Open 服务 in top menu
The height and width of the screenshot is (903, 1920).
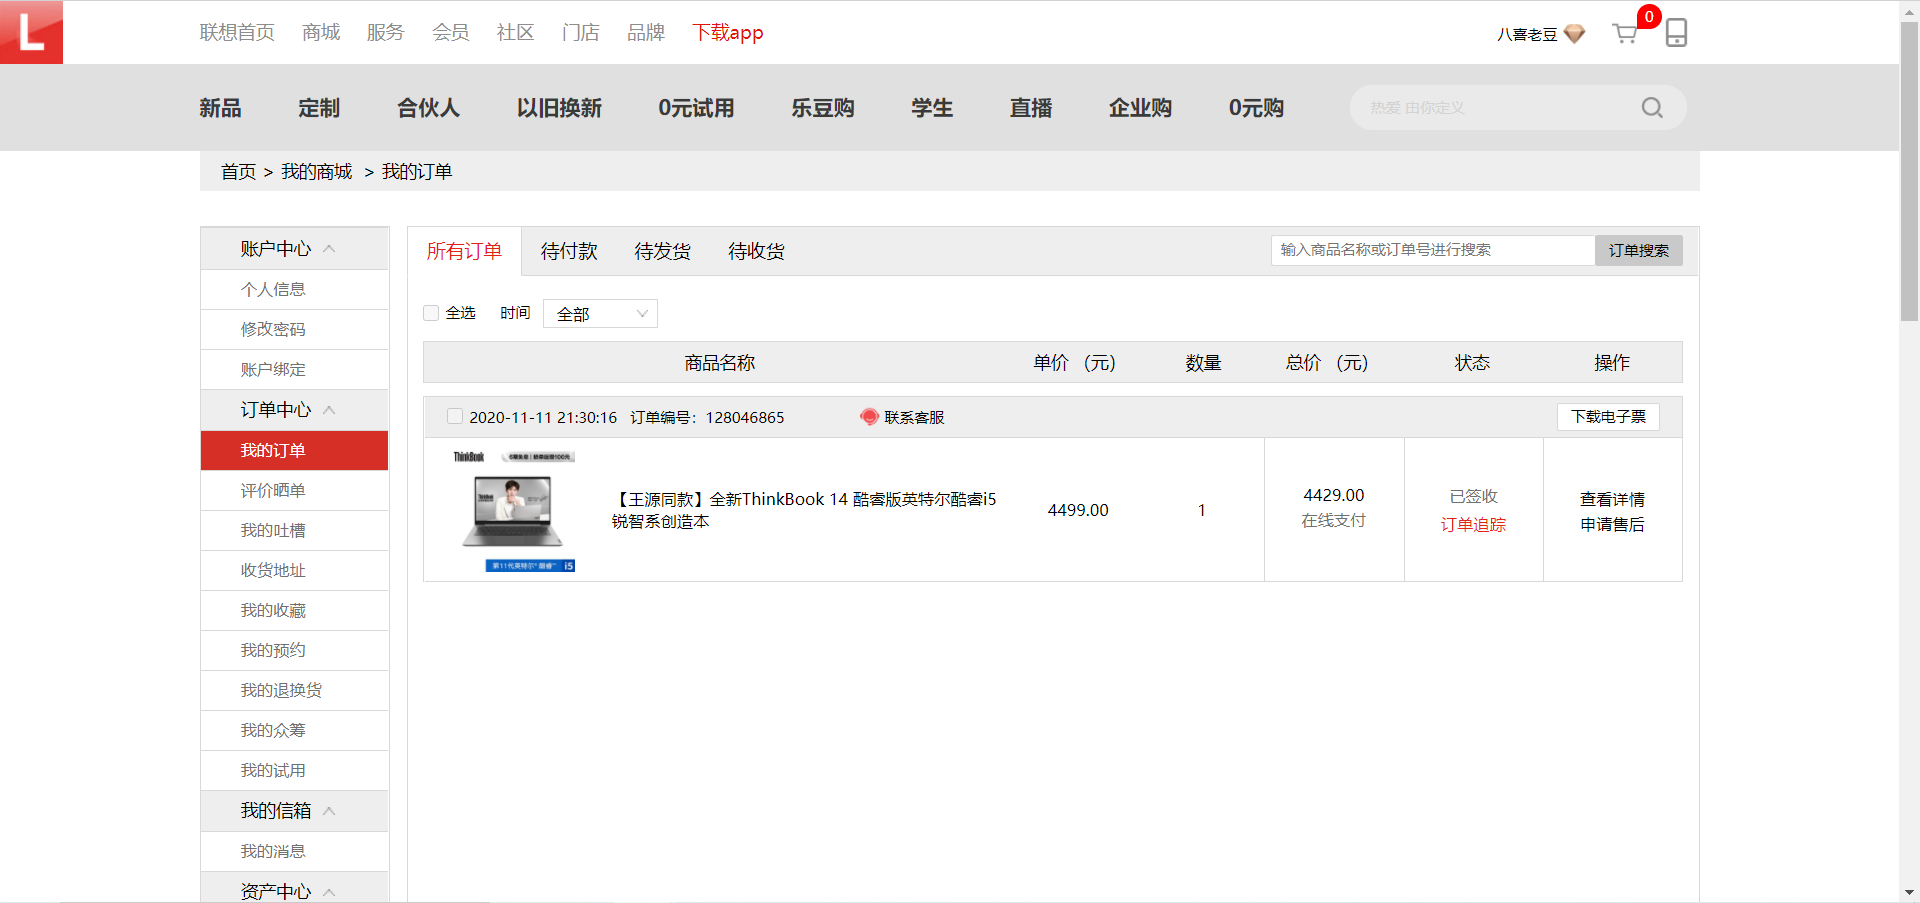(385, 32)
